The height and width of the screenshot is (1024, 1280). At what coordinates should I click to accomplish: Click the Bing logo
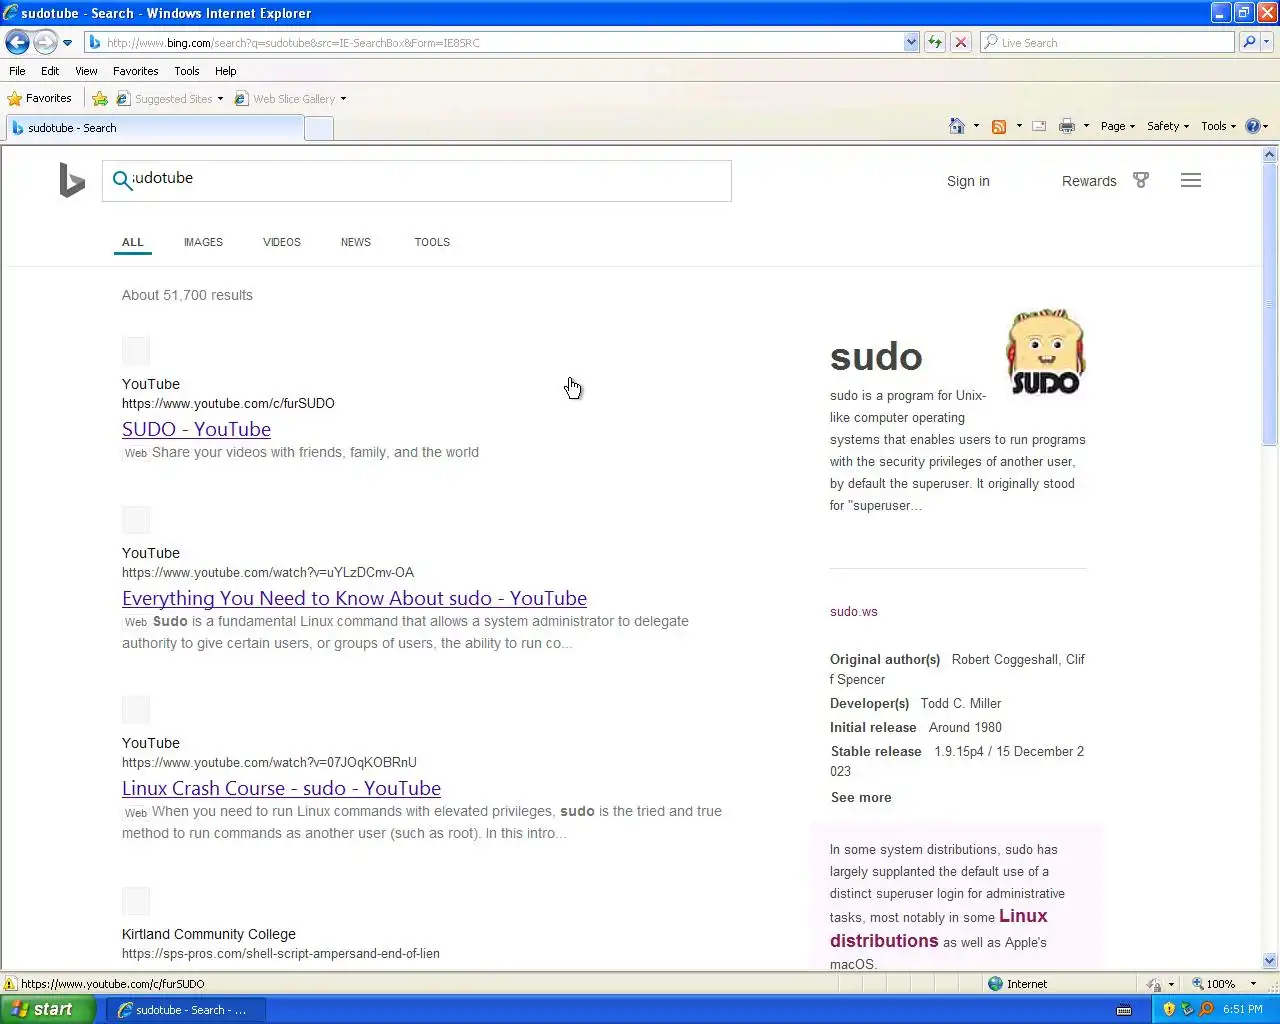click(x=72, y=180)
